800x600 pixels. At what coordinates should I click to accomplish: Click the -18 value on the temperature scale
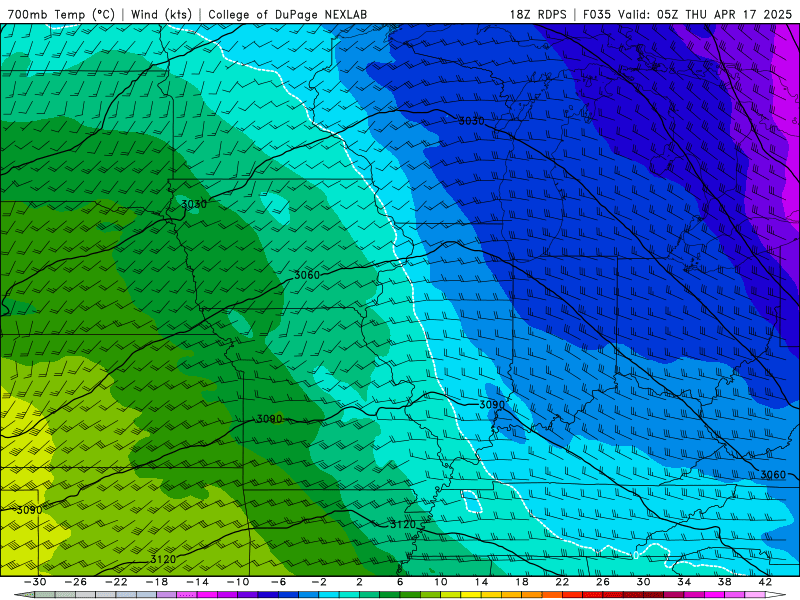[157, 582]
